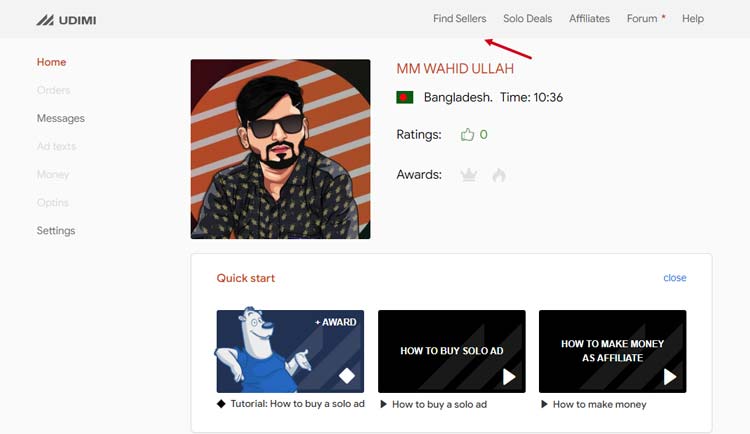
Task: Open the Help page
Action: [693, 19]
